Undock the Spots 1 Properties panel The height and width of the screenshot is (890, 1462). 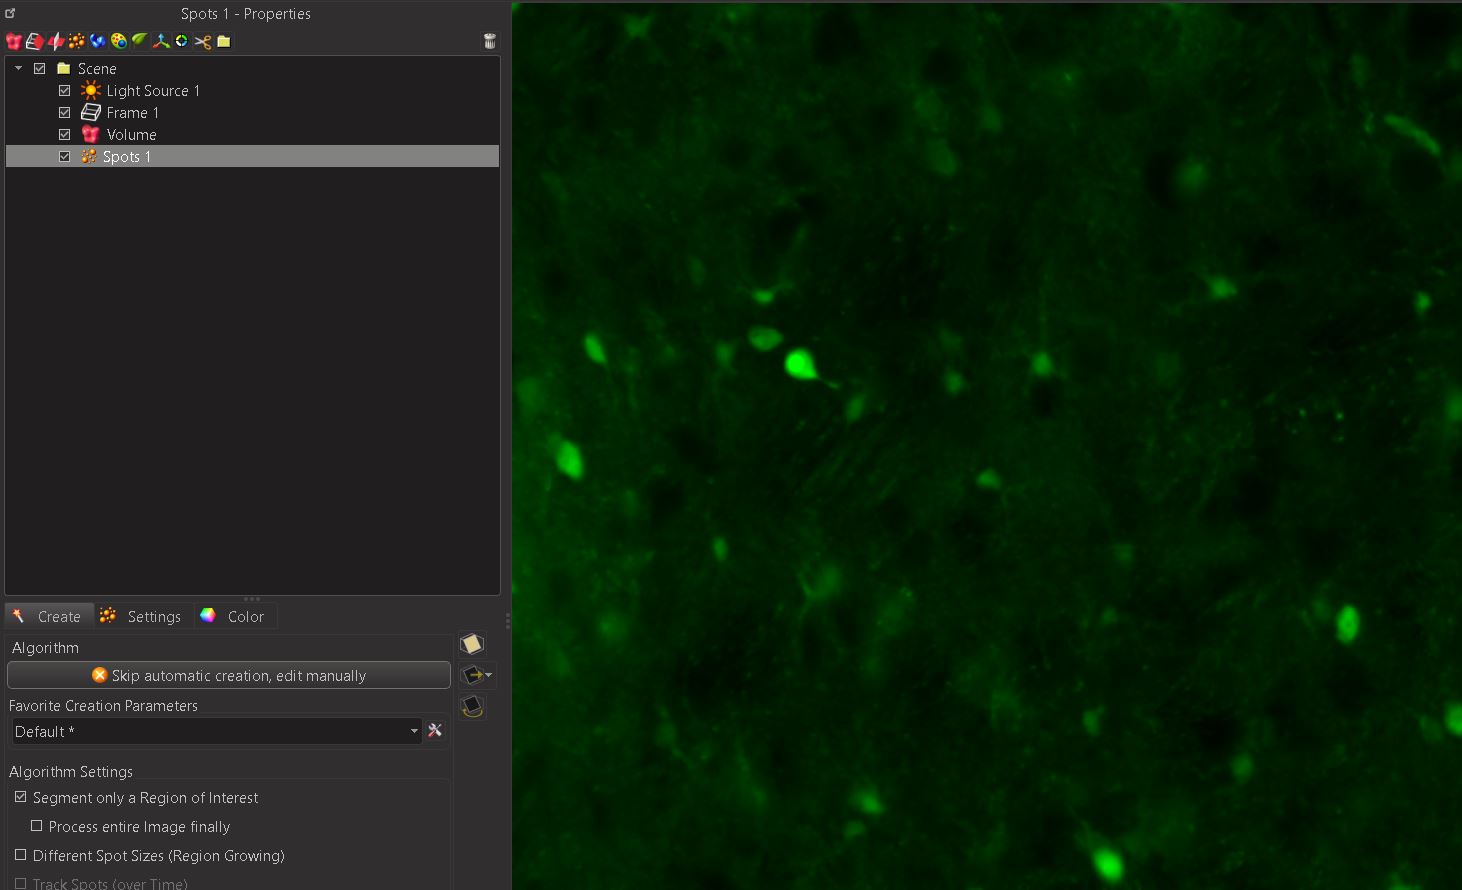coord(10,14)
